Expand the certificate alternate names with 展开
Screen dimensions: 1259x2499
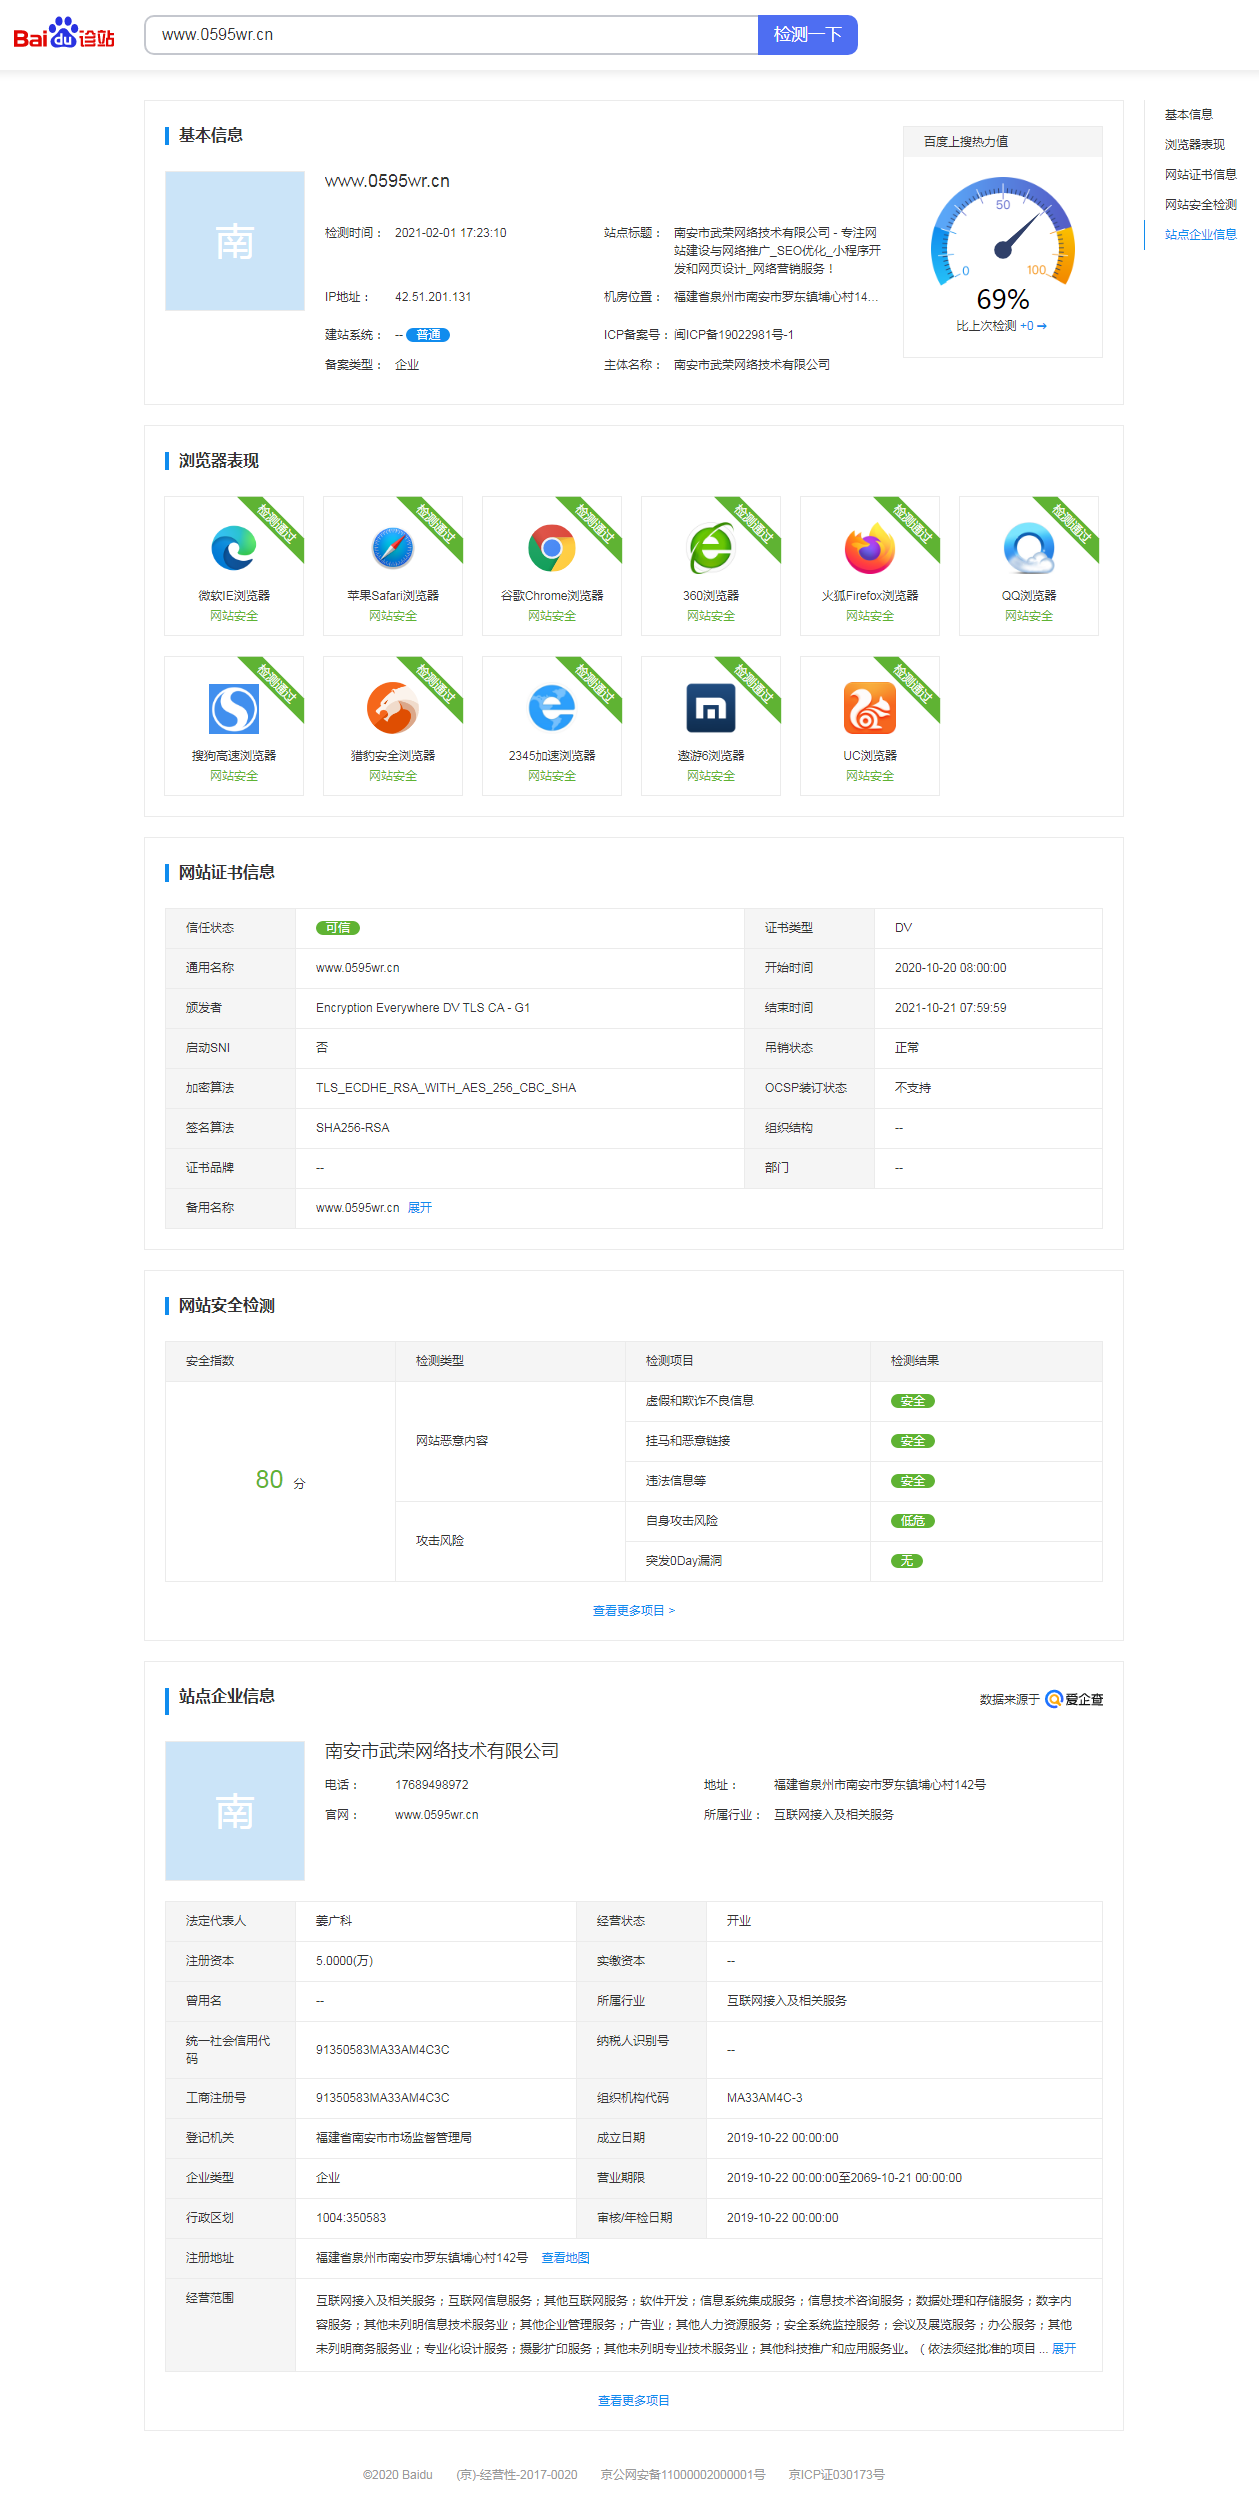[420, 1208]
